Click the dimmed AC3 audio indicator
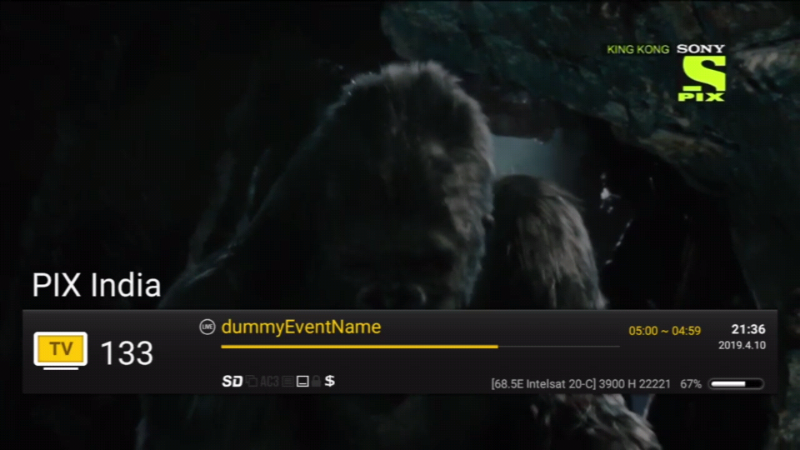 coord(269,381)
